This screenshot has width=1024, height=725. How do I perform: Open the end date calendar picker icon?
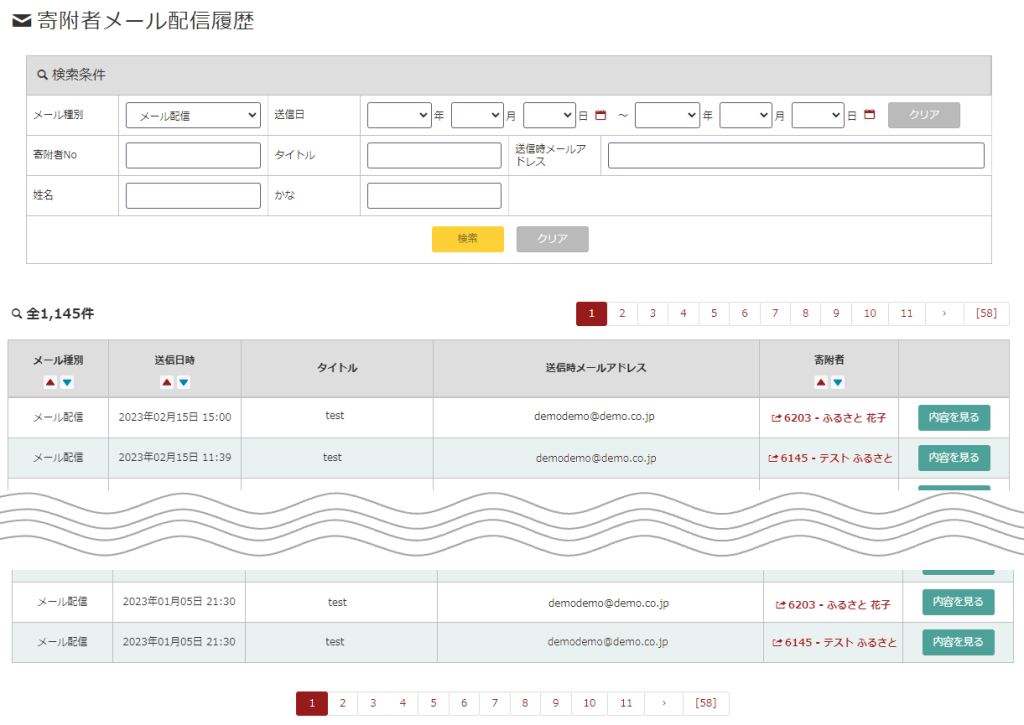pos(870,116)
